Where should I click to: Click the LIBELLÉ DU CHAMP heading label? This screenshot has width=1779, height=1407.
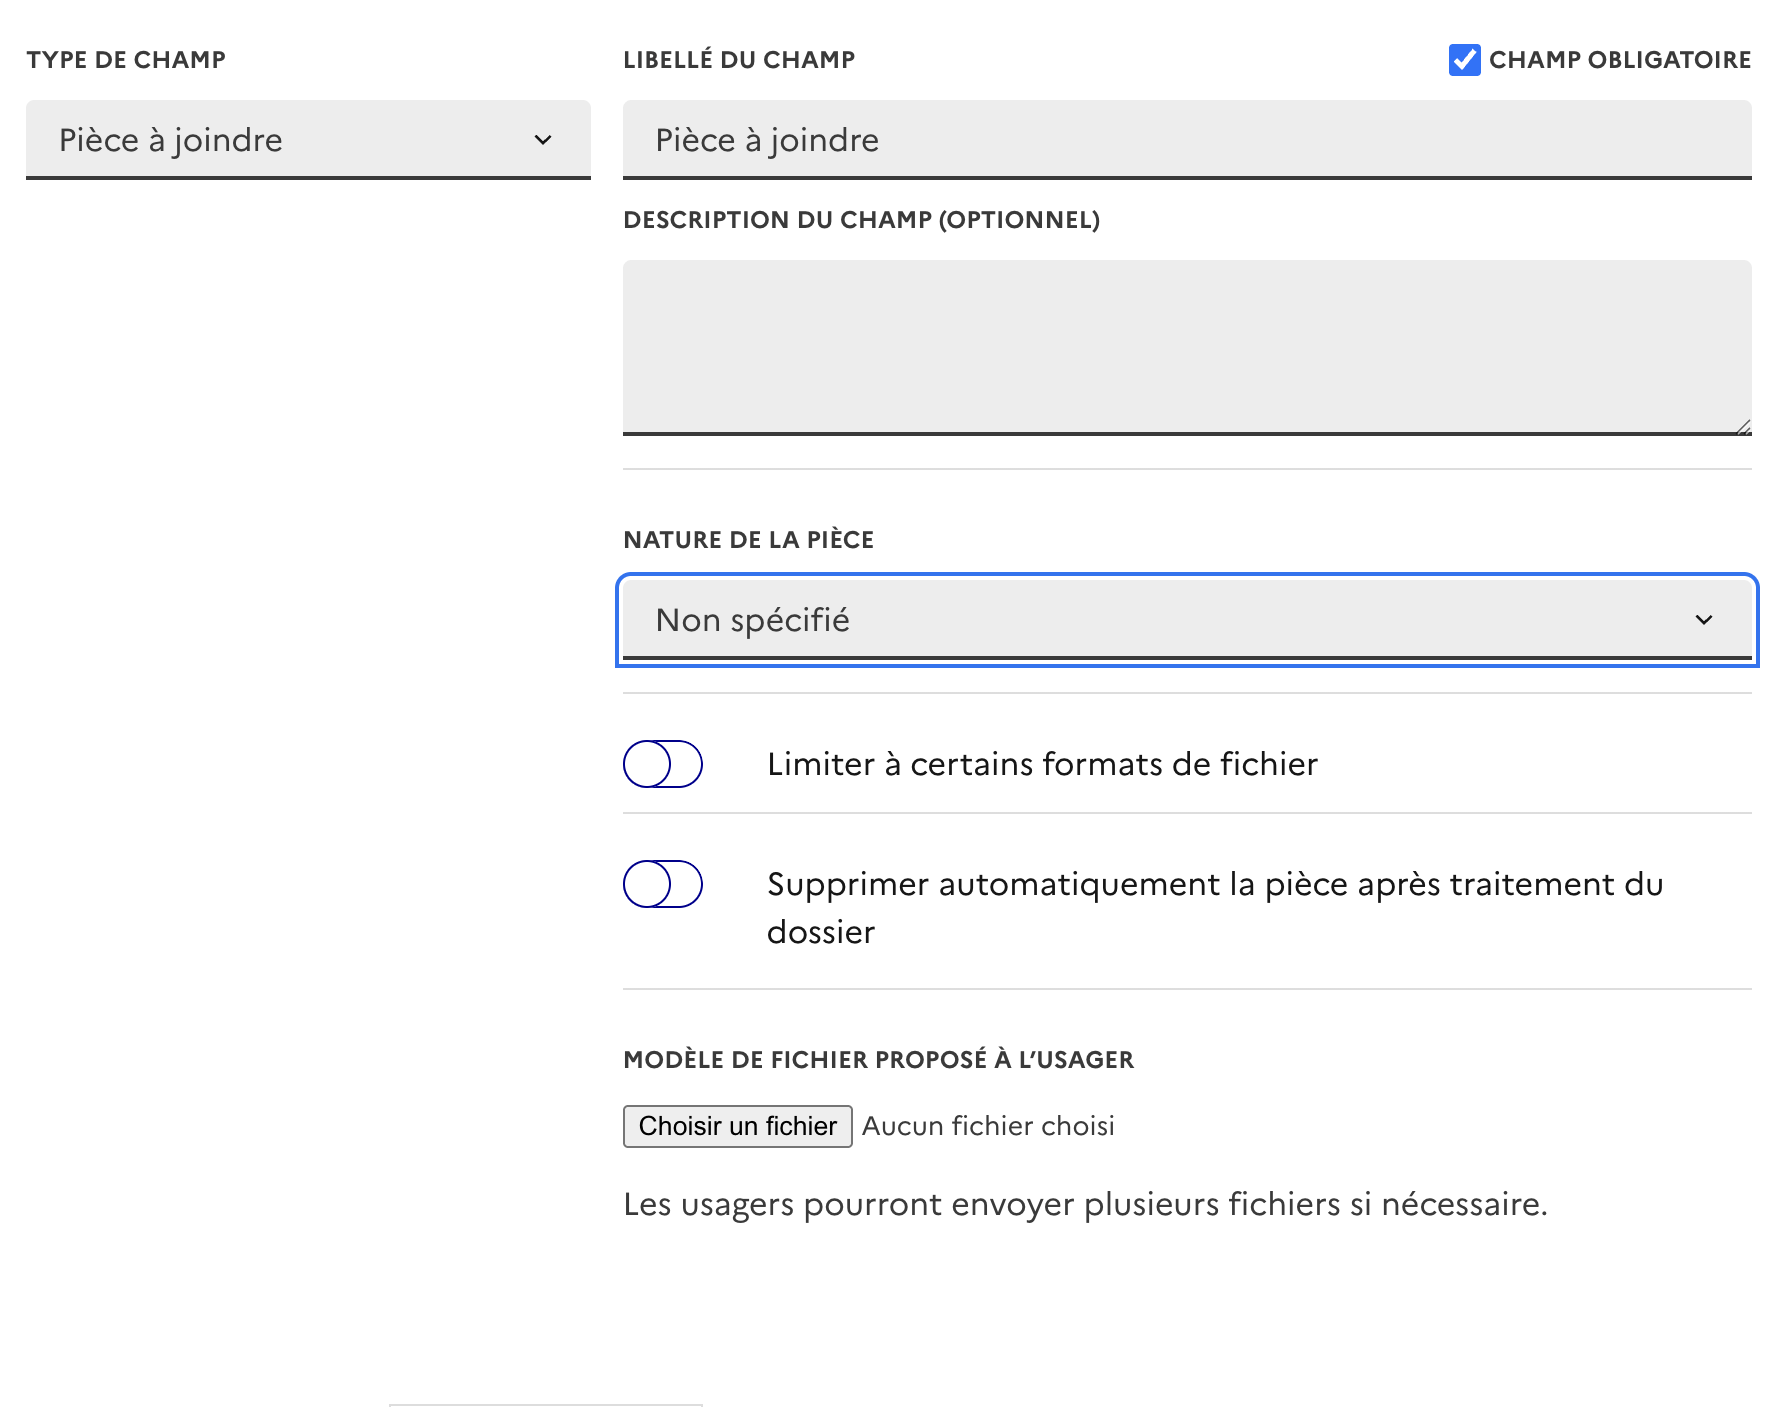[x=739, y=60]
